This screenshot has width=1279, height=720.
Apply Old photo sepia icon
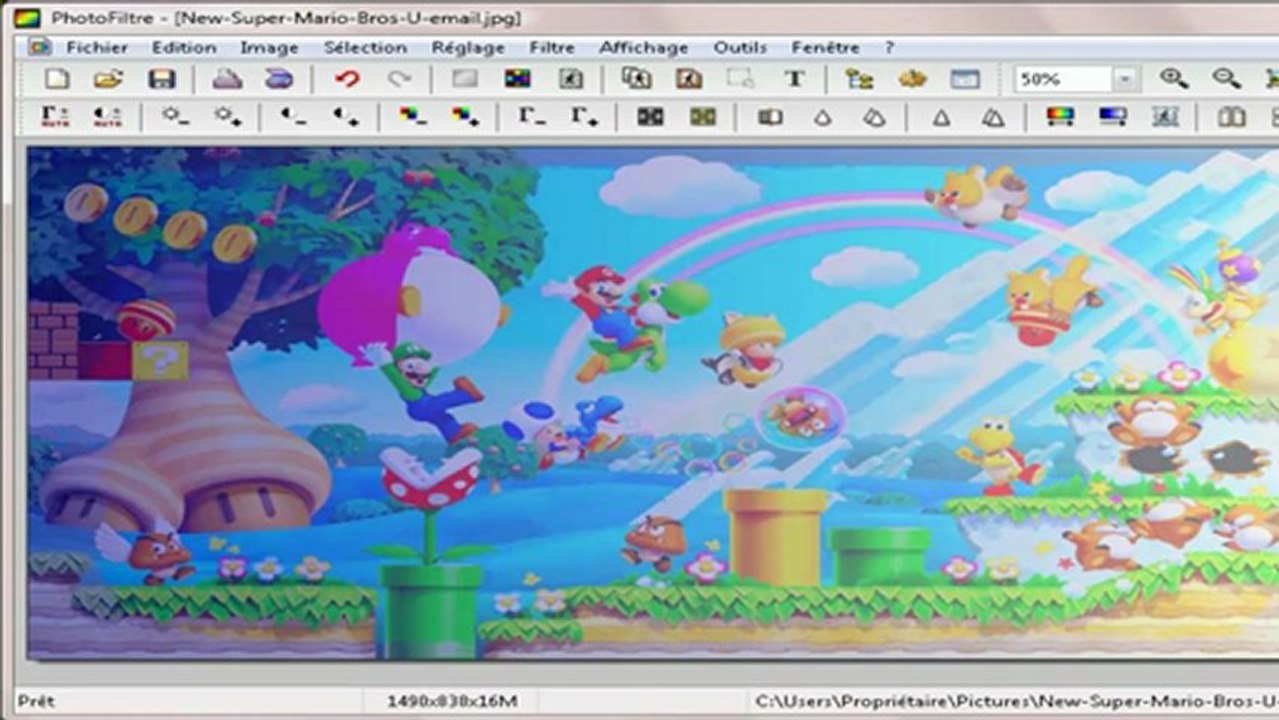703,117
